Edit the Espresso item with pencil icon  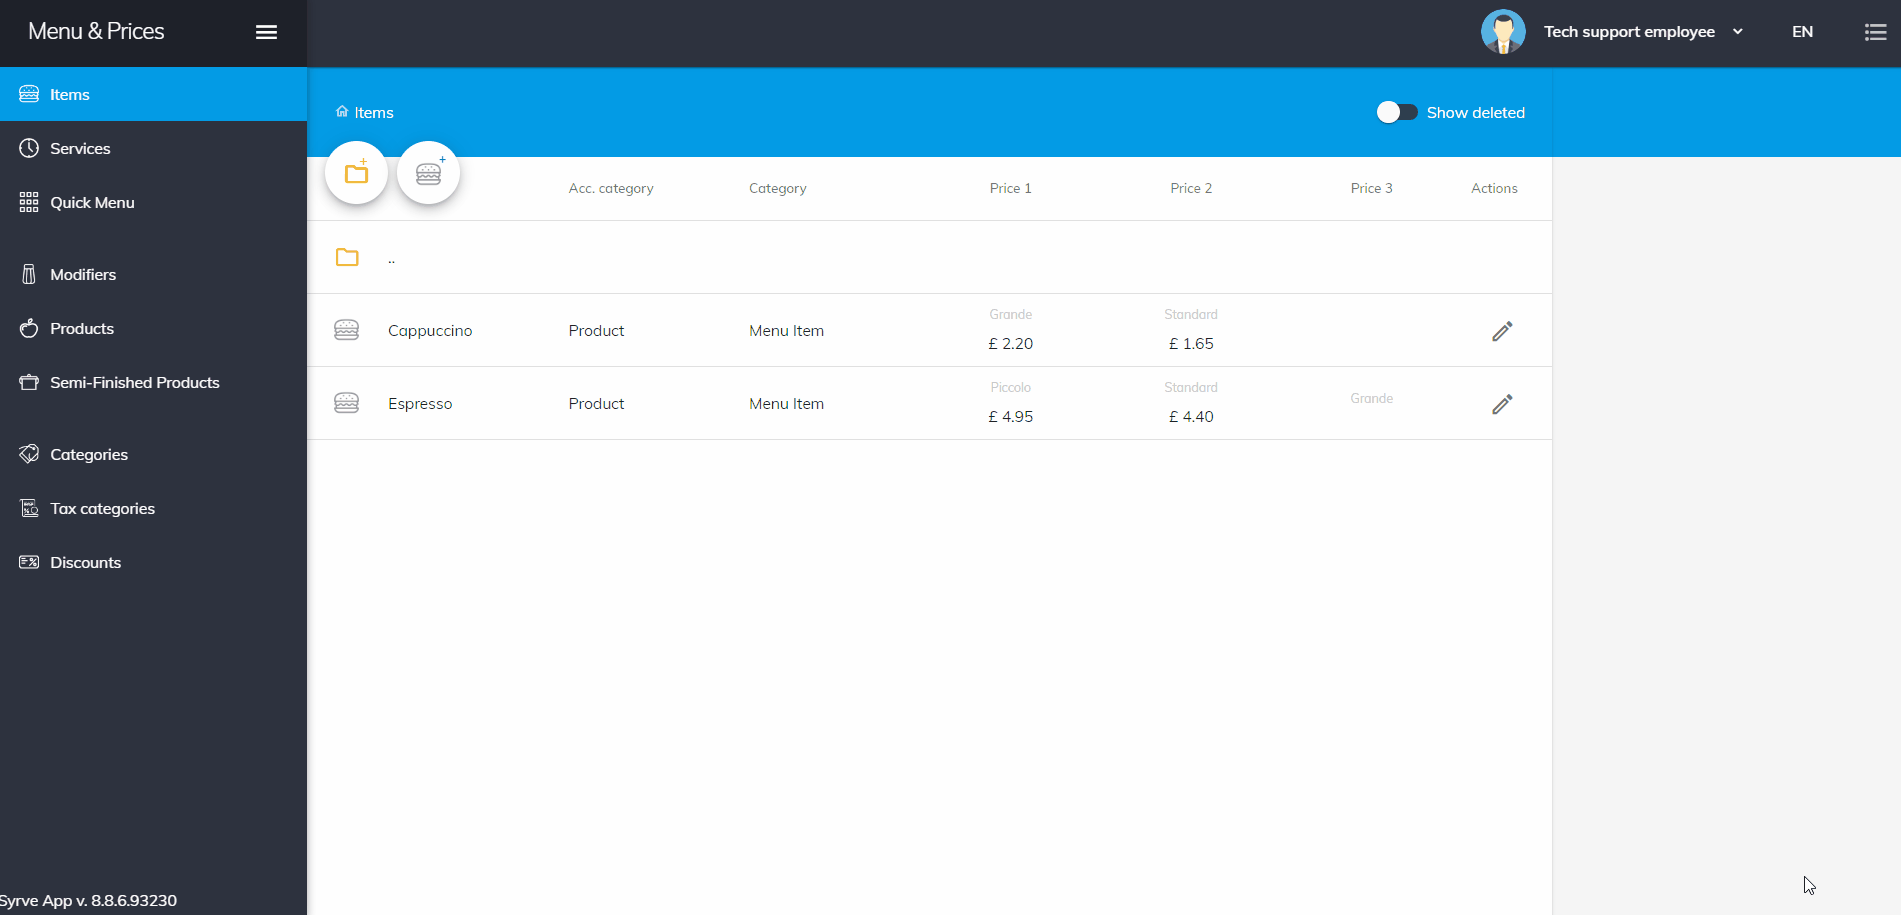coord(1501,404)
